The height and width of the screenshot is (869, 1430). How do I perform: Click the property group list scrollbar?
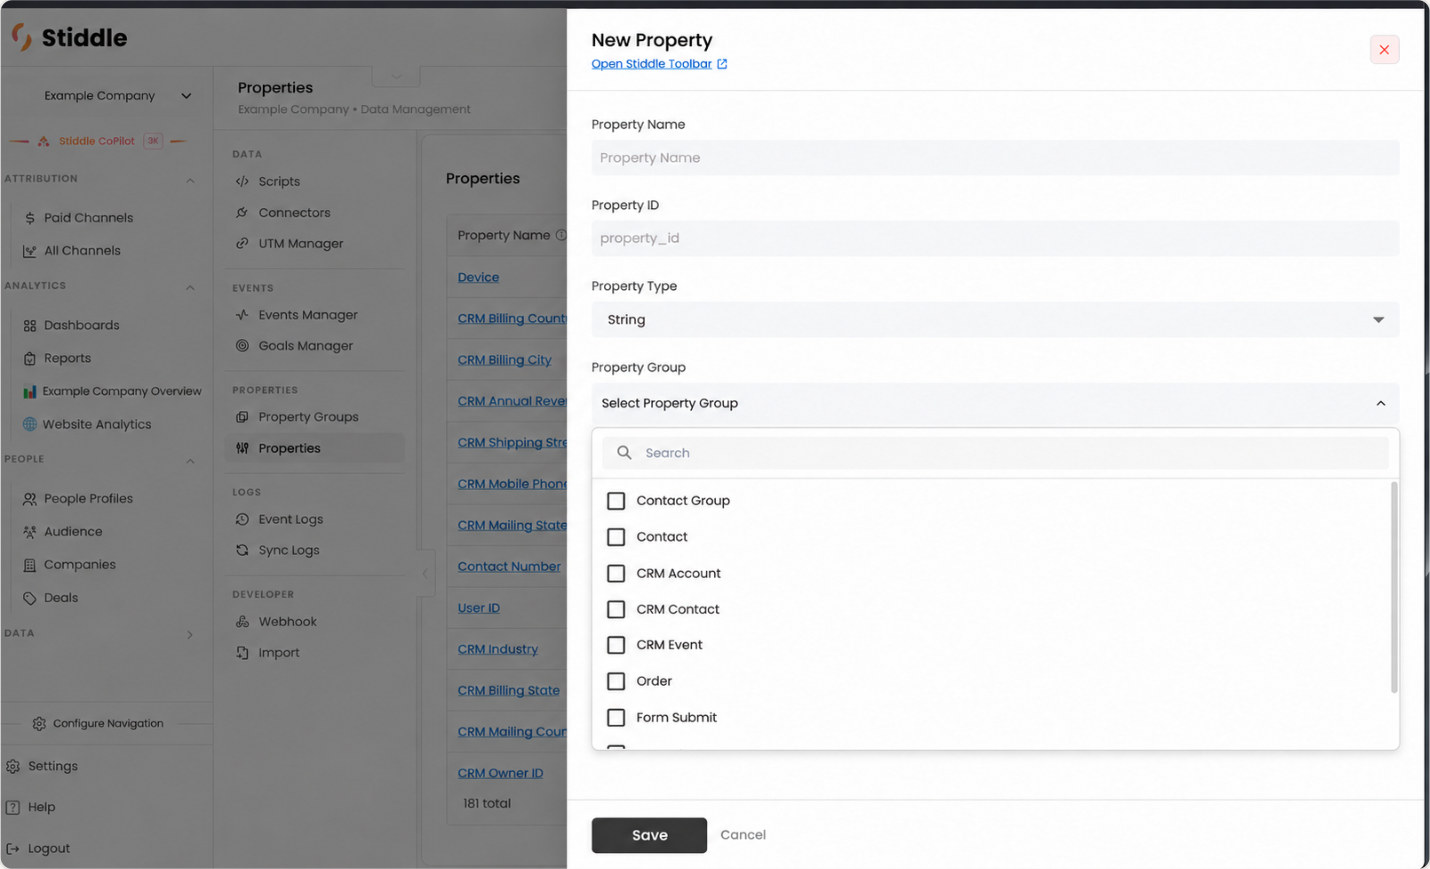tap(1394, 587)
